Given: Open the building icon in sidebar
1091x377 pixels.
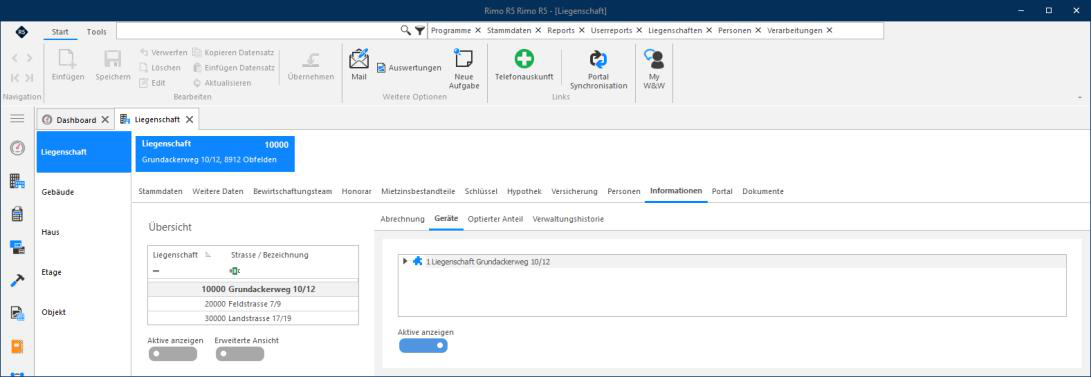Looking at the screenshot, I should 17,182.
